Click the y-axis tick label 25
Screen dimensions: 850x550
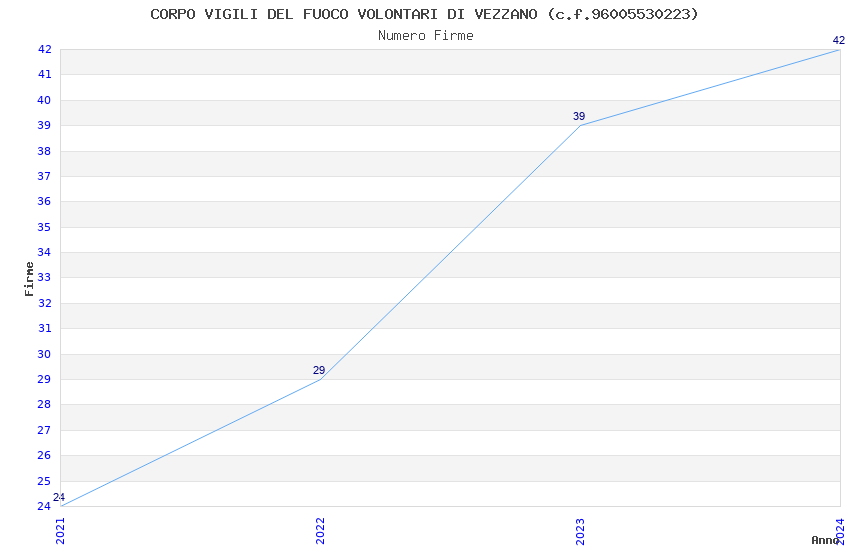(x=44, y=481)
